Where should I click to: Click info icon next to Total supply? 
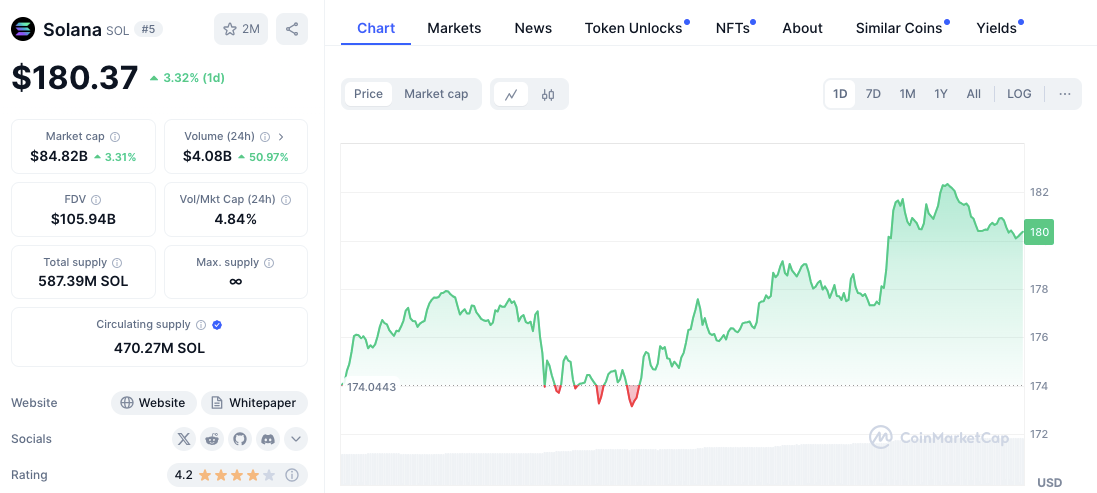click(x=117, y=263)
